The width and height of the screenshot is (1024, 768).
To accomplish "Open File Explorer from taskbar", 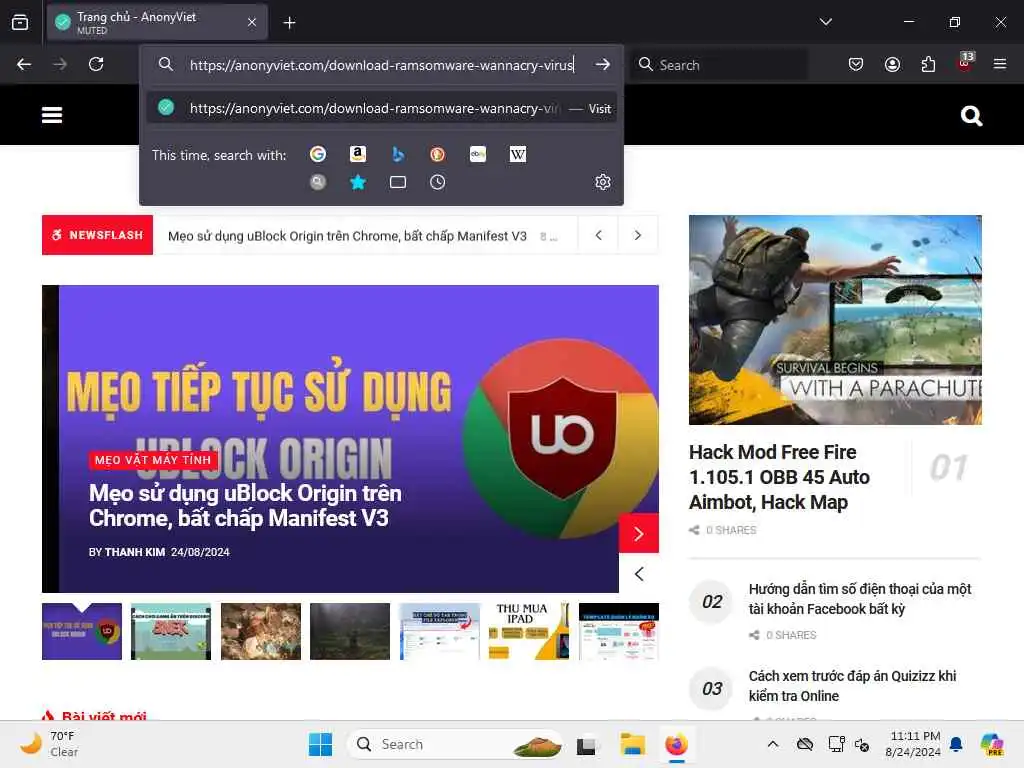I will pos(632,745).
